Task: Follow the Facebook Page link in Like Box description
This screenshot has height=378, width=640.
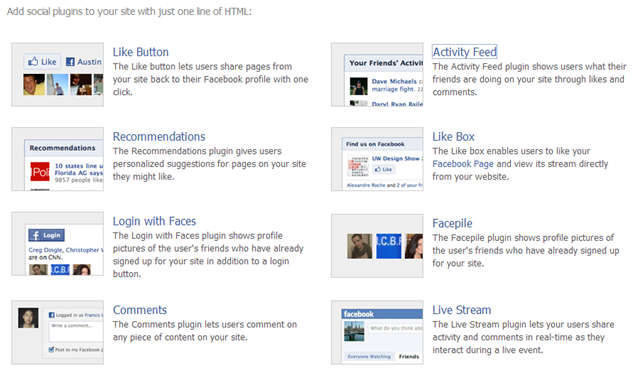Action: (x=463, y=164)
